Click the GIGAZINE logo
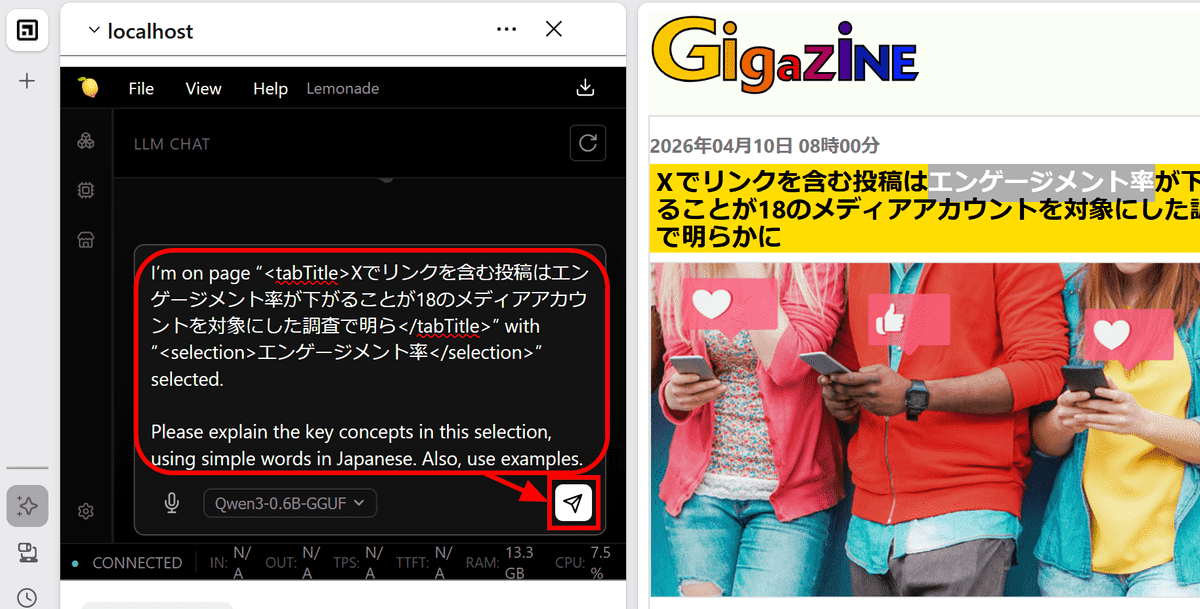 tap(785, 53)
